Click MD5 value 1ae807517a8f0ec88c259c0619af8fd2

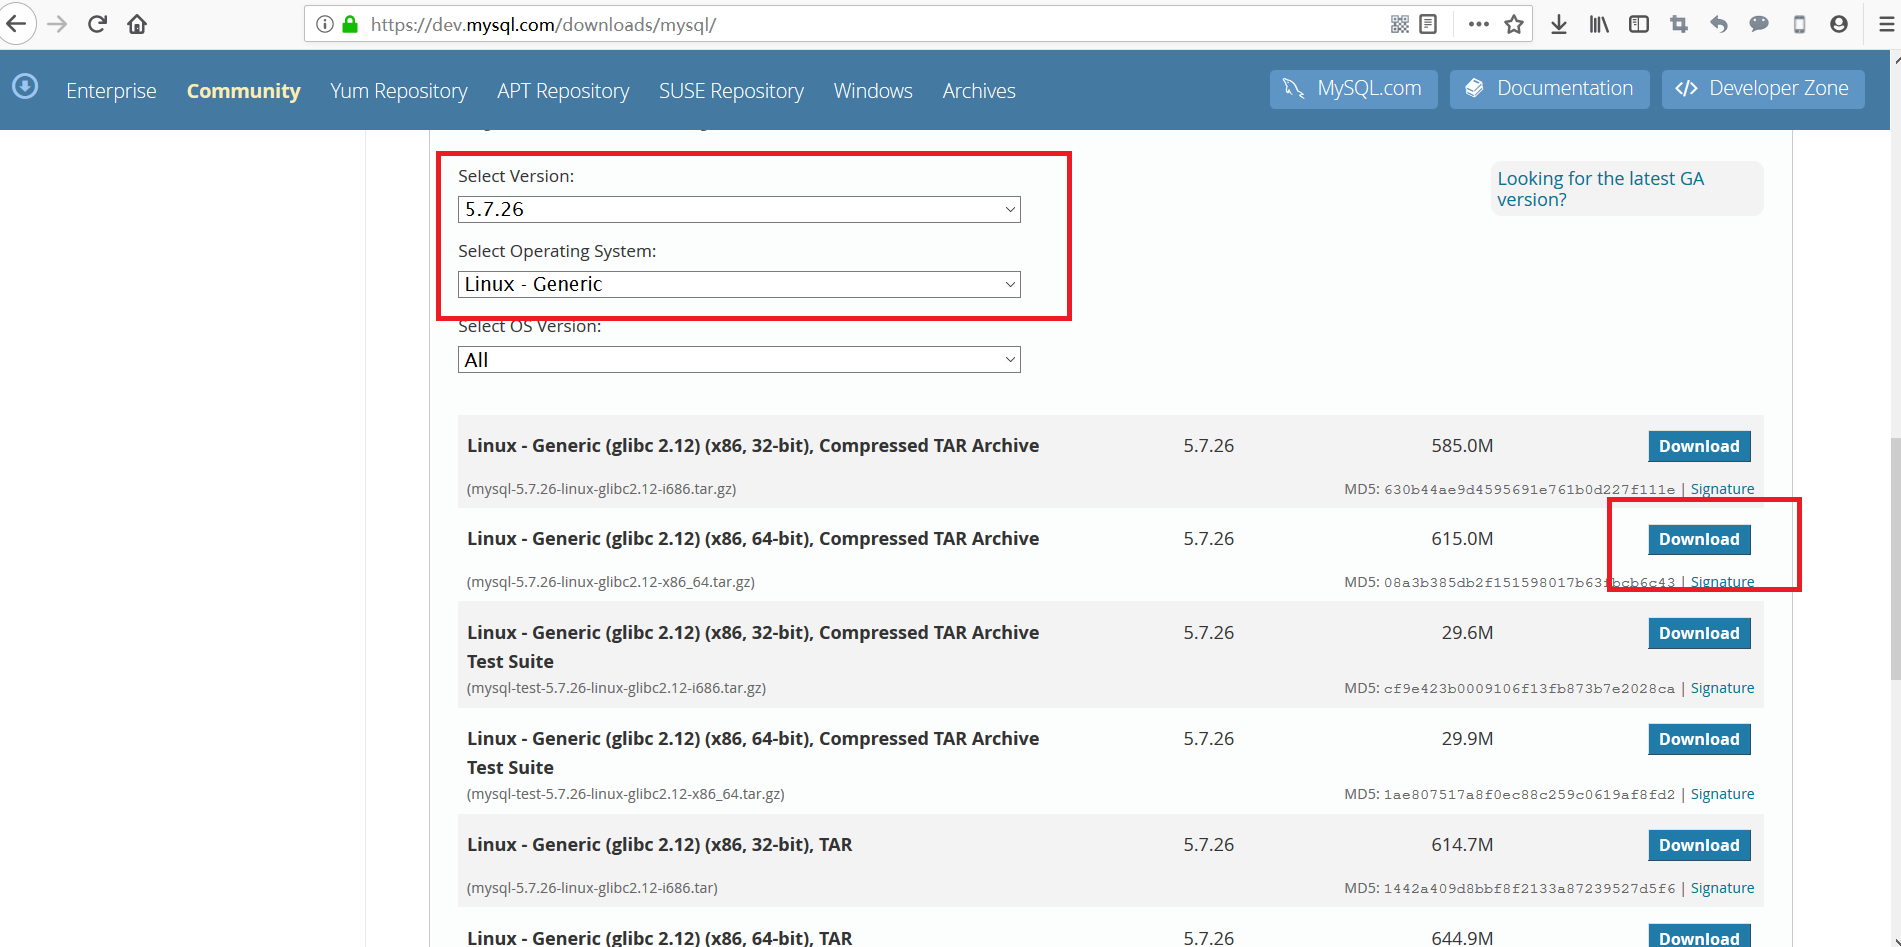(x=1529, y=795)
